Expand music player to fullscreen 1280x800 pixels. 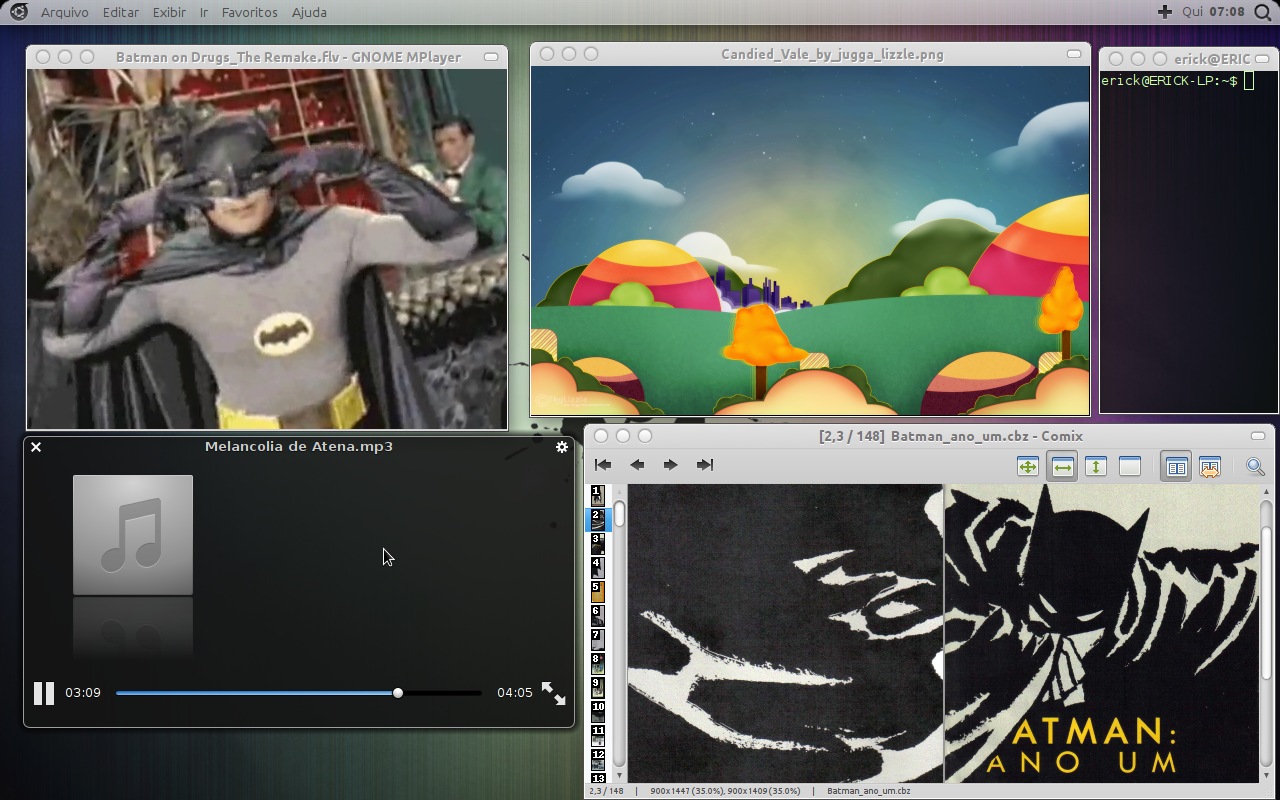pyautogui.click(x=553, y=693)
